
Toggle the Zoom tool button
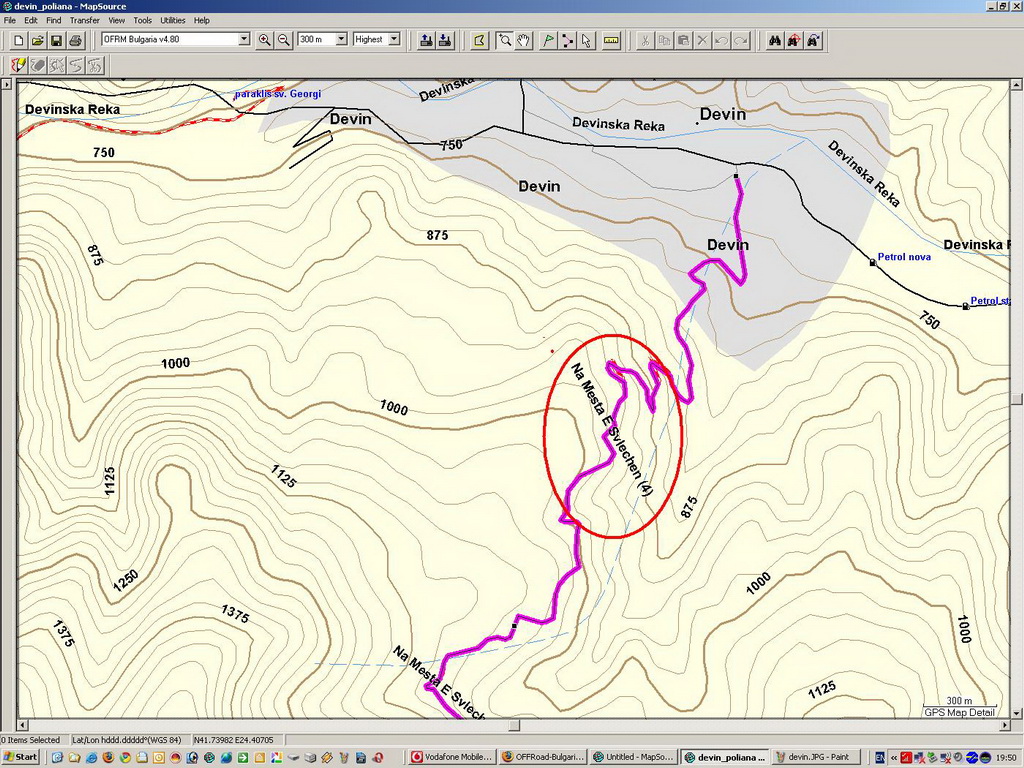point(505,40)
